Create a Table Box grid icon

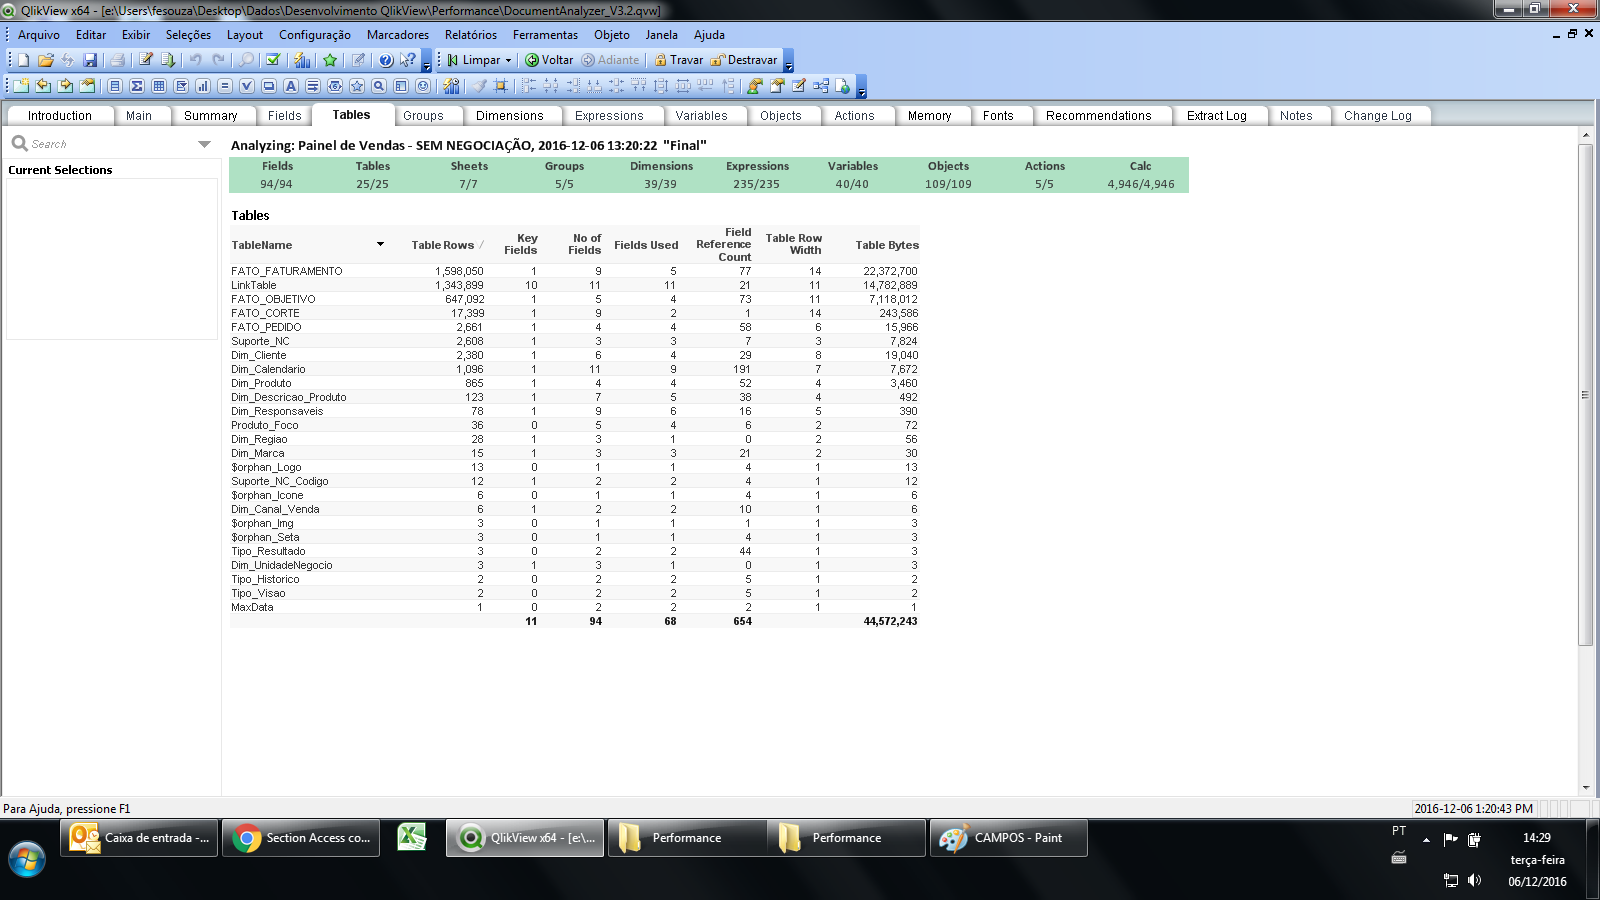(x=159, y=86)
